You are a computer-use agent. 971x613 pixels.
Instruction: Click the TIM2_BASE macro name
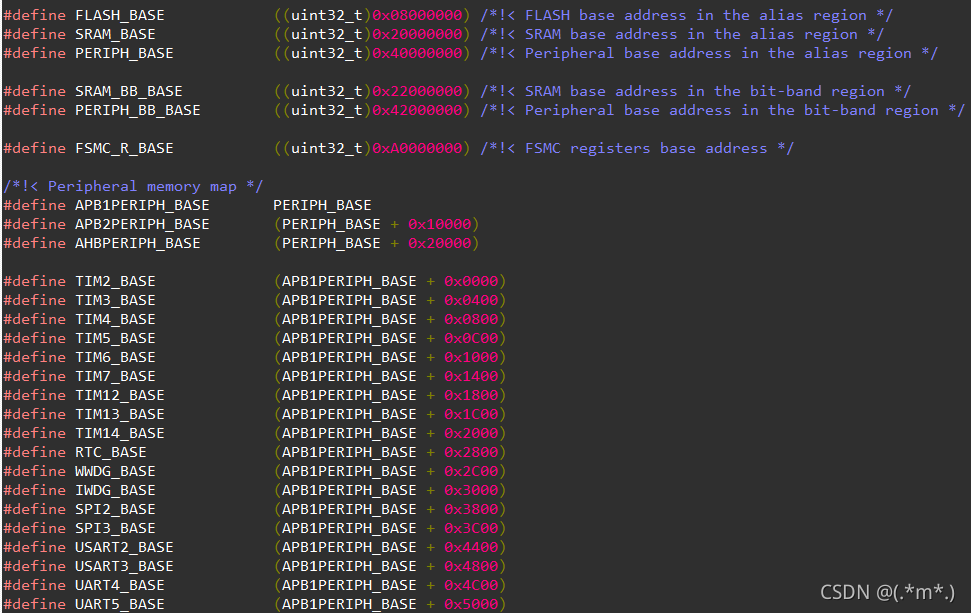115,282
